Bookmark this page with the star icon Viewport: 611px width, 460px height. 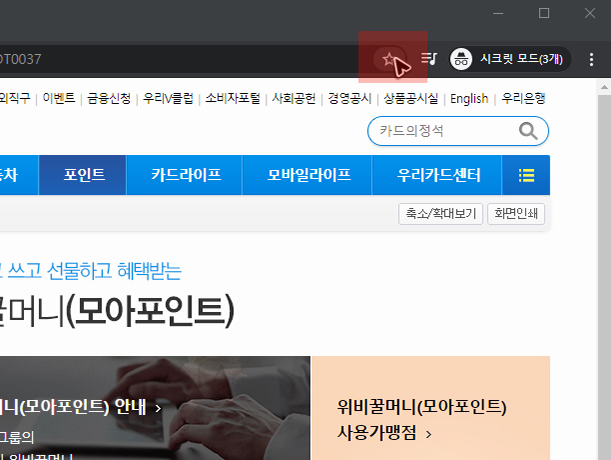389,59
